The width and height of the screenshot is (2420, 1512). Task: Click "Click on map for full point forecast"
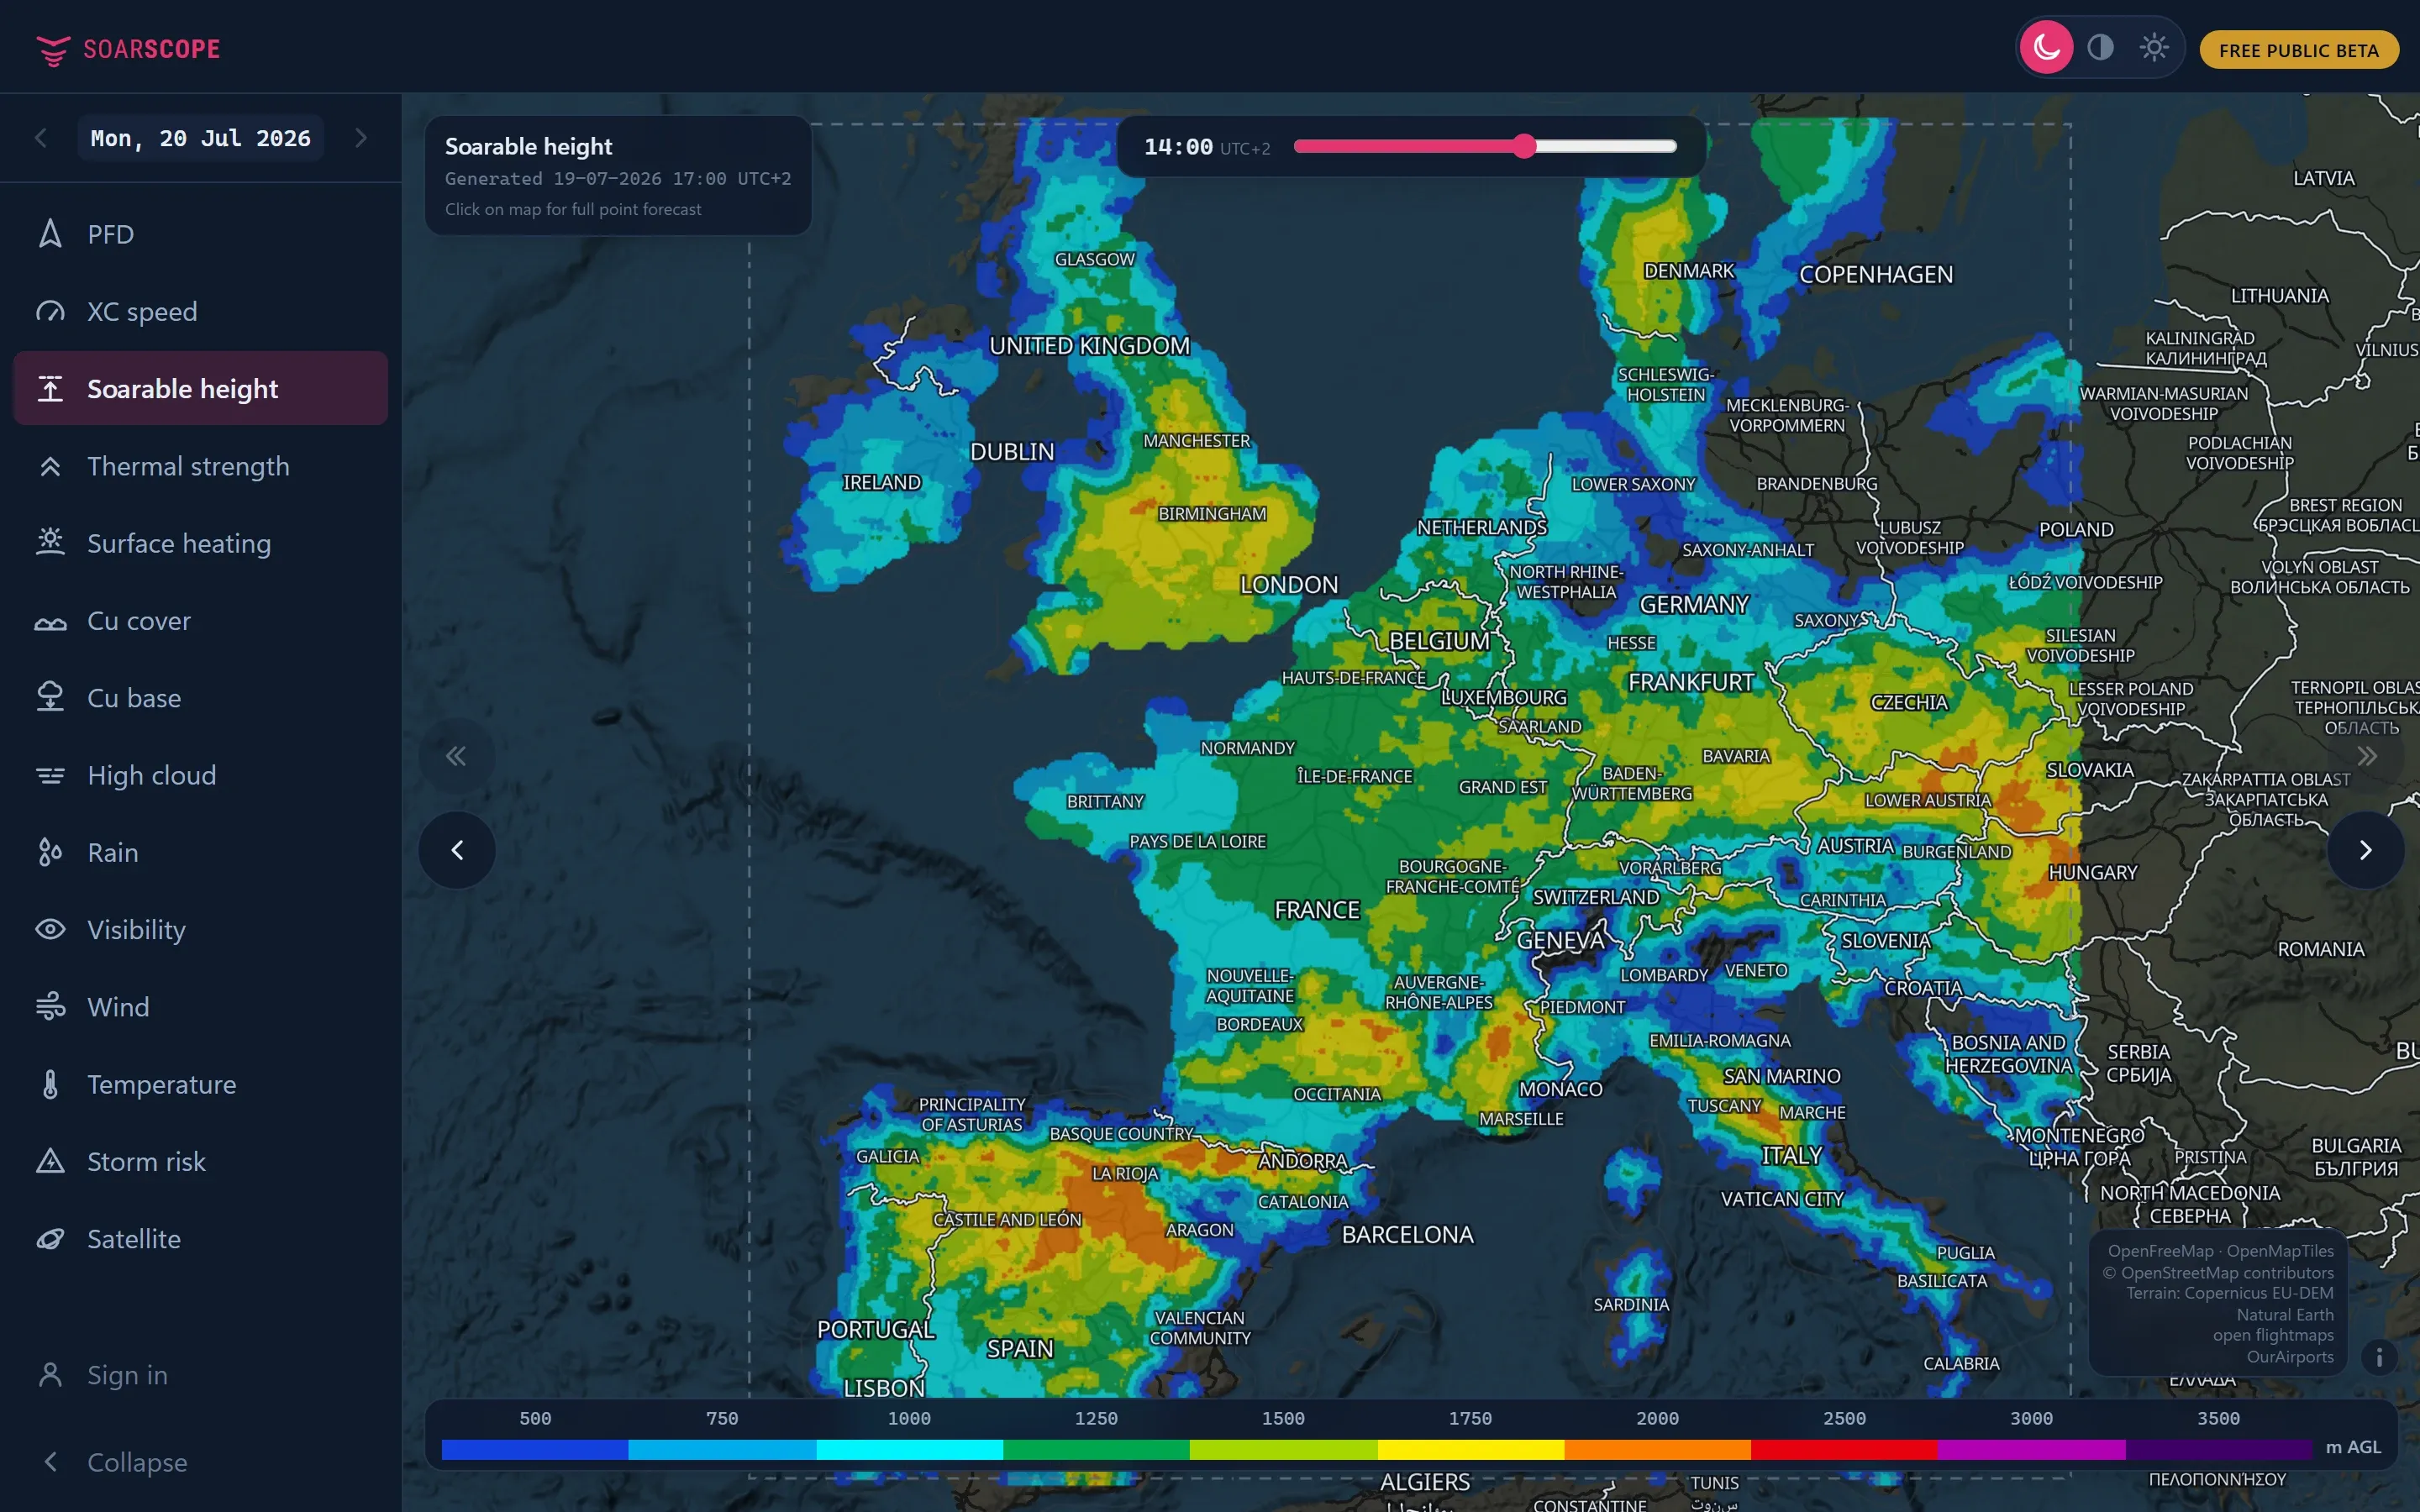tap(573, 209)
